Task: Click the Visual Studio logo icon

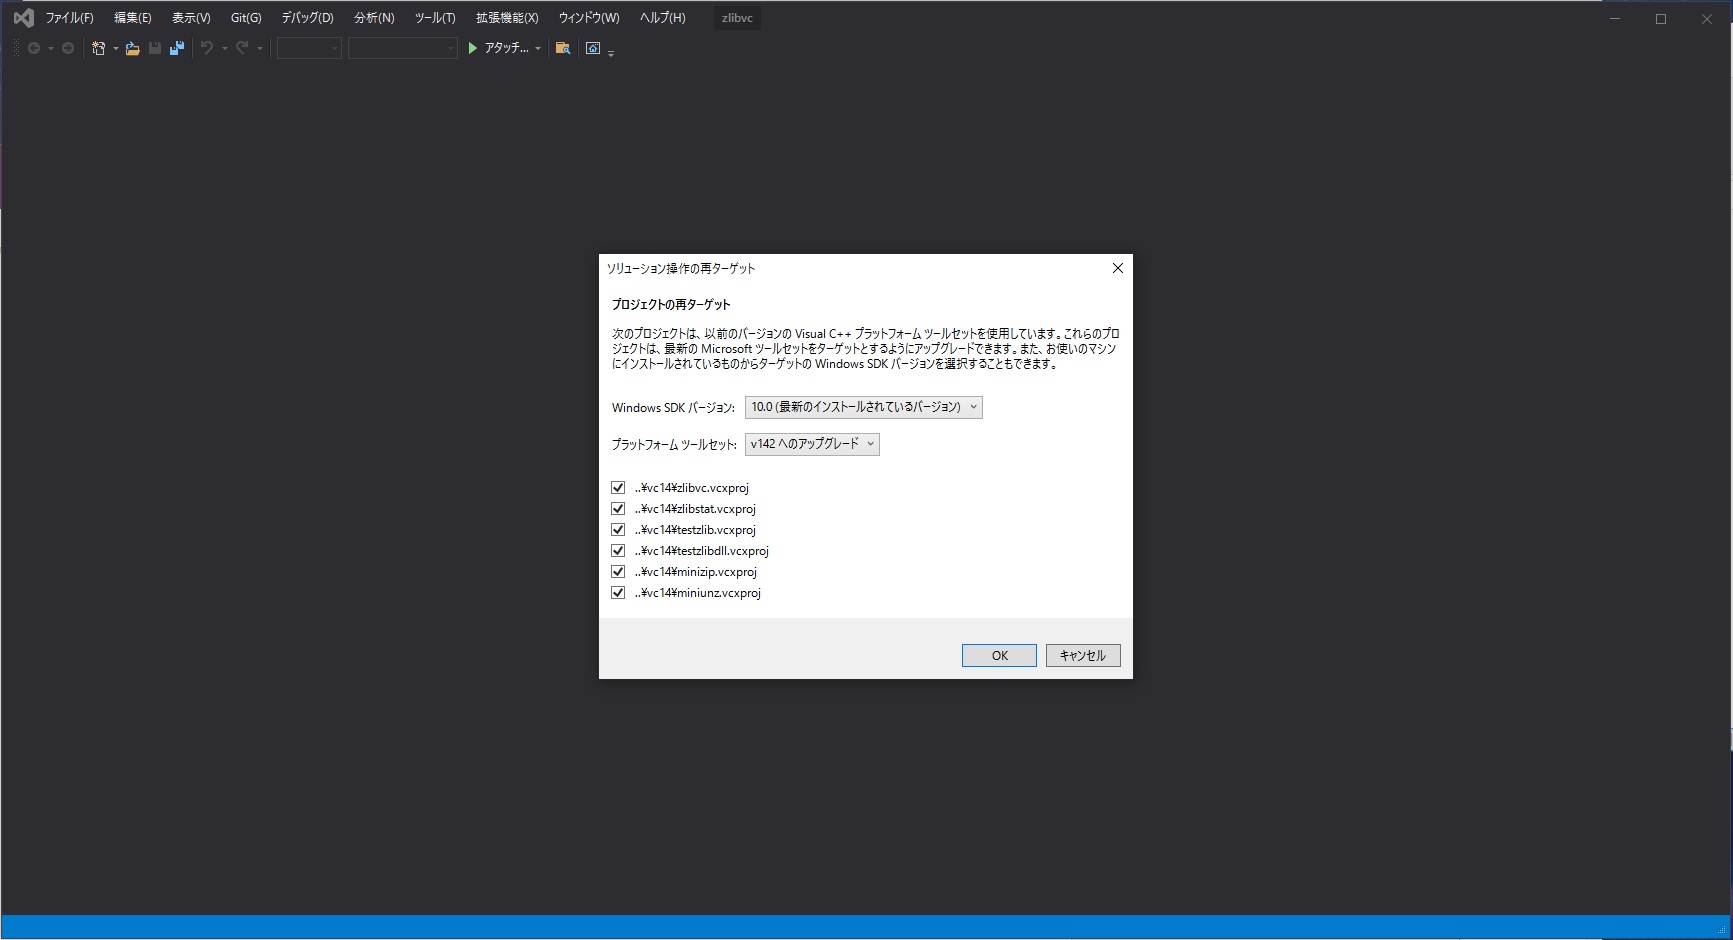Action: (x=22, y=17)
